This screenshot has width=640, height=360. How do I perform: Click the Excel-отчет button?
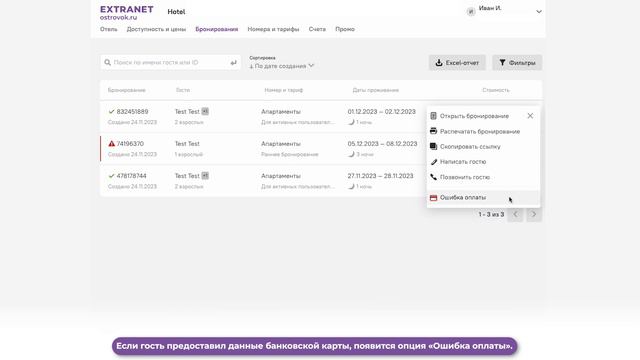pos(457,62)
